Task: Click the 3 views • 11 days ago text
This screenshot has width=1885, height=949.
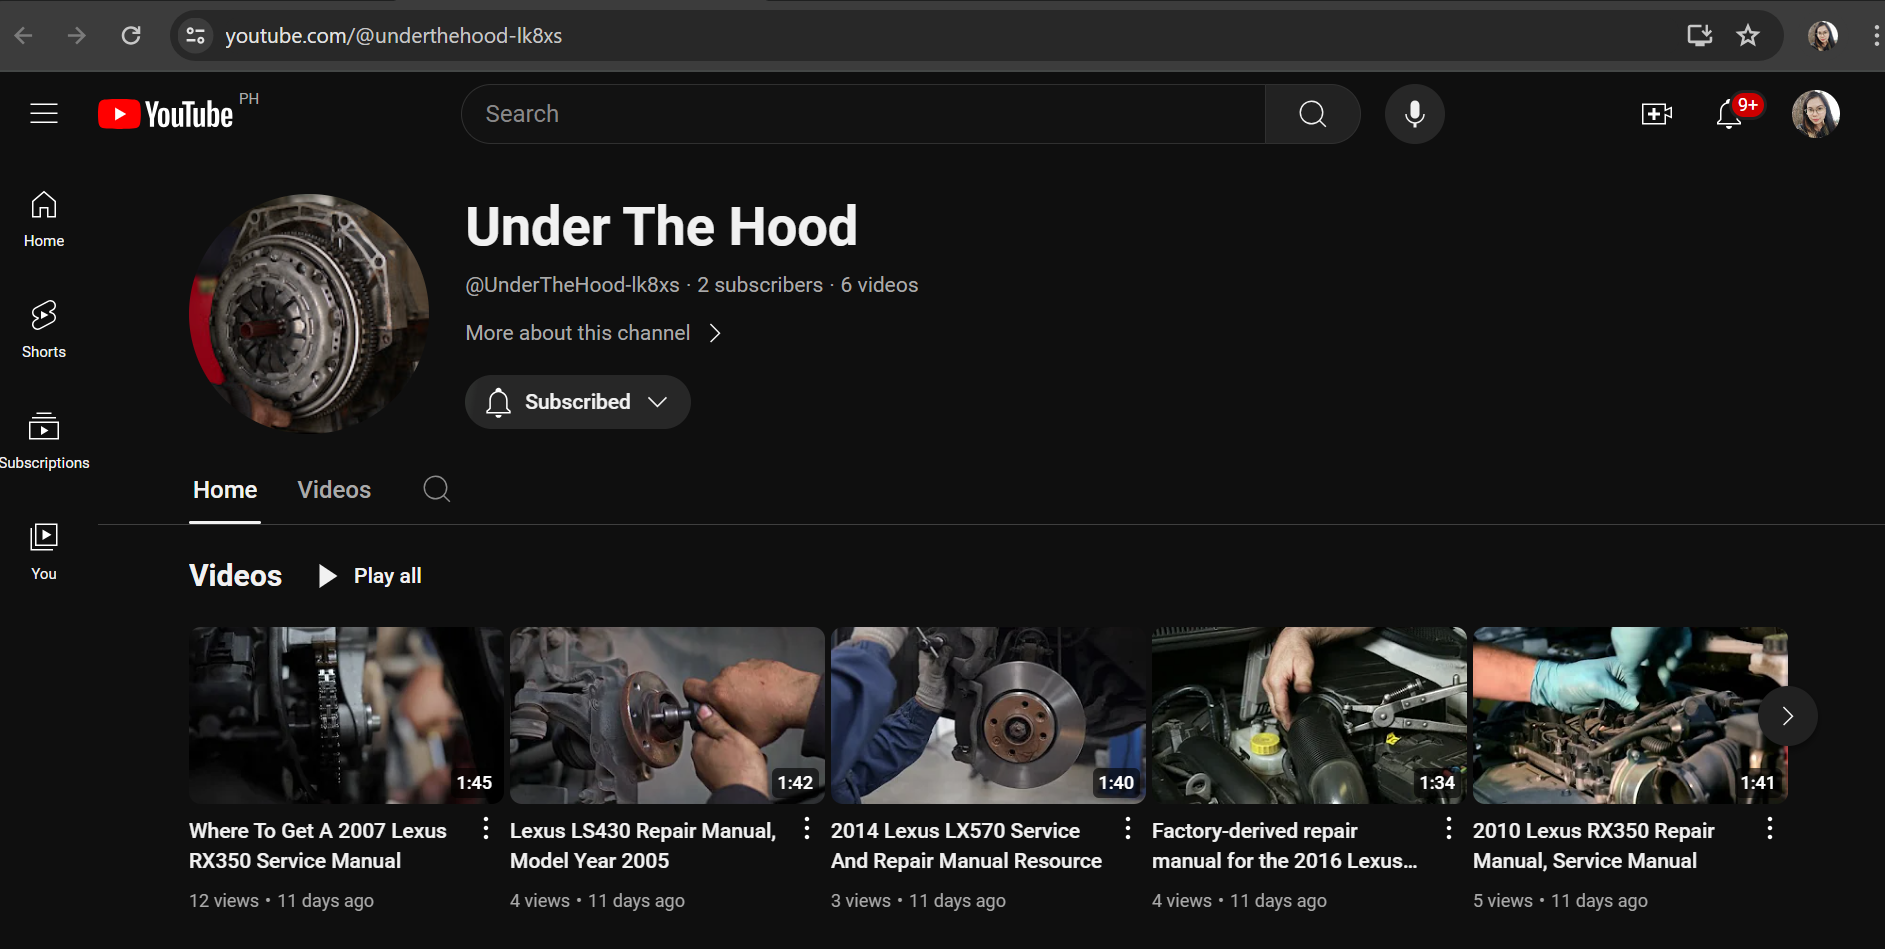Action: tap(918, 901)
